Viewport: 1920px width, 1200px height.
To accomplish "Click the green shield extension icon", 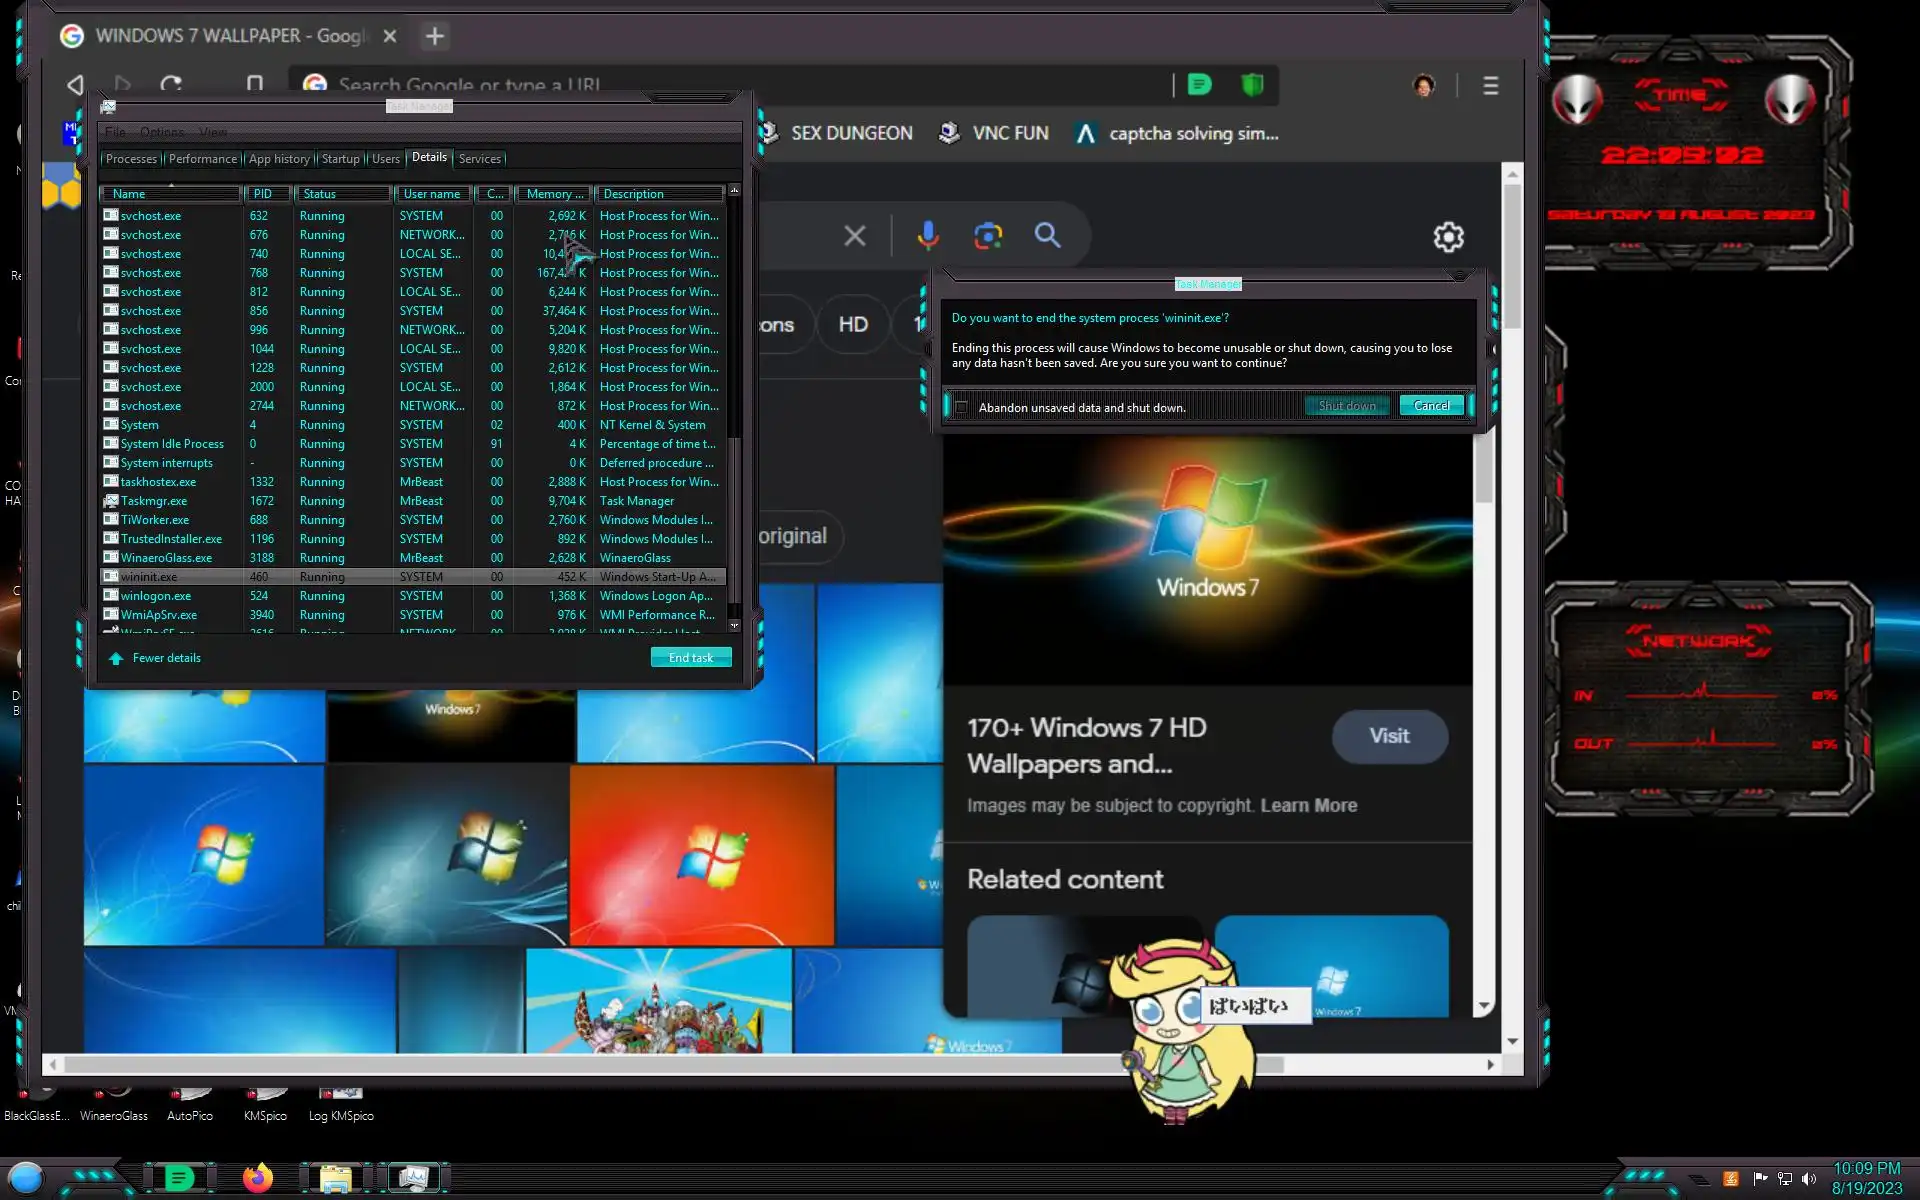I will coord(1252,85).
